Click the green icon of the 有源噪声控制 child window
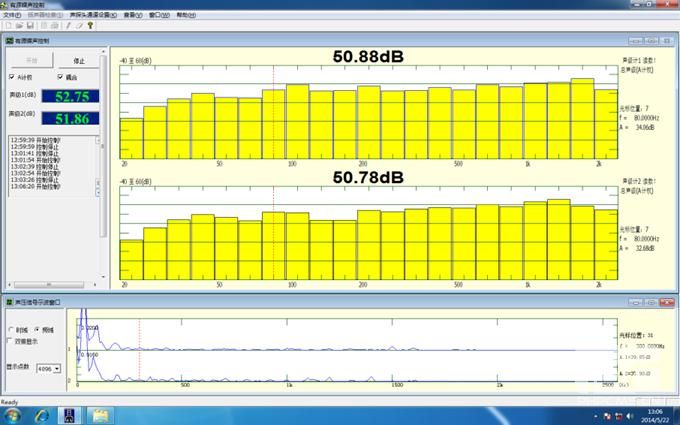The image size is (680, 425). pyautogui.click(x=10, y=41)
